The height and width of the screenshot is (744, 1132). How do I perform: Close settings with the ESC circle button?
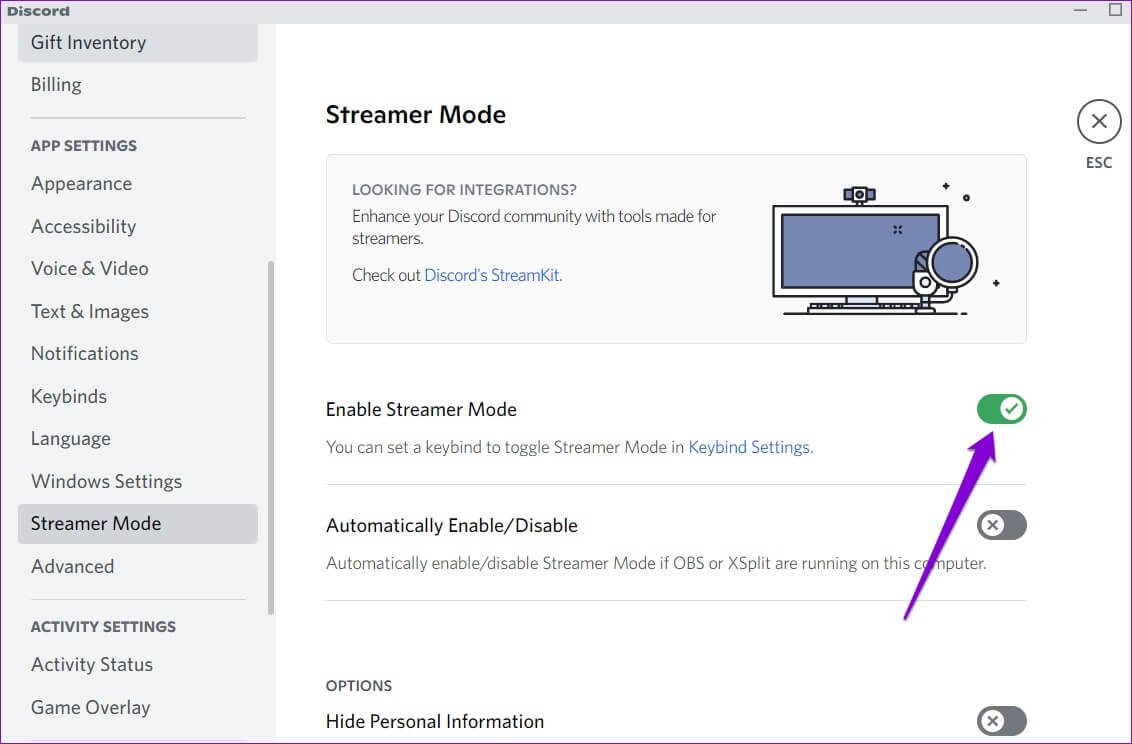tap(1099, 121)
